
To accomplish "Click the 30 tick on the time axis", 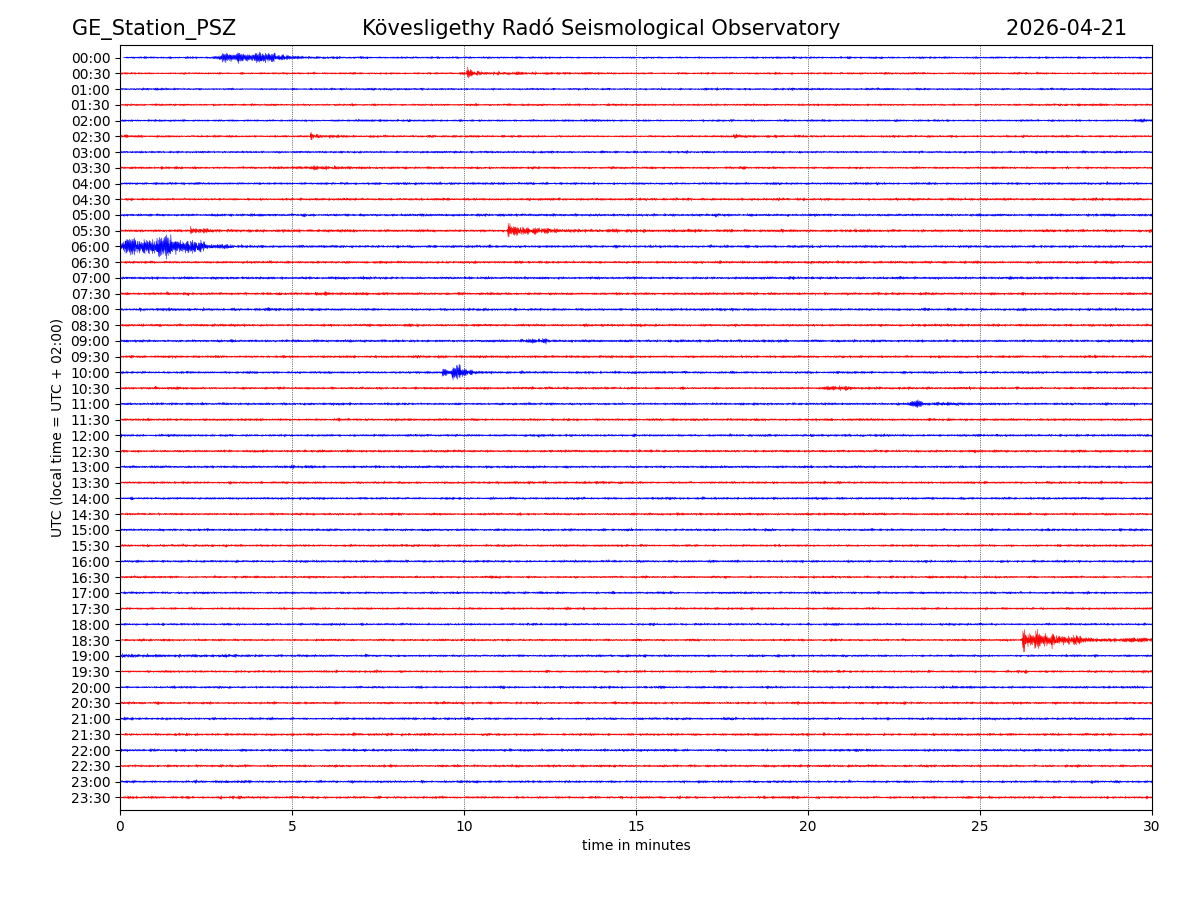I will [1151, 826].
